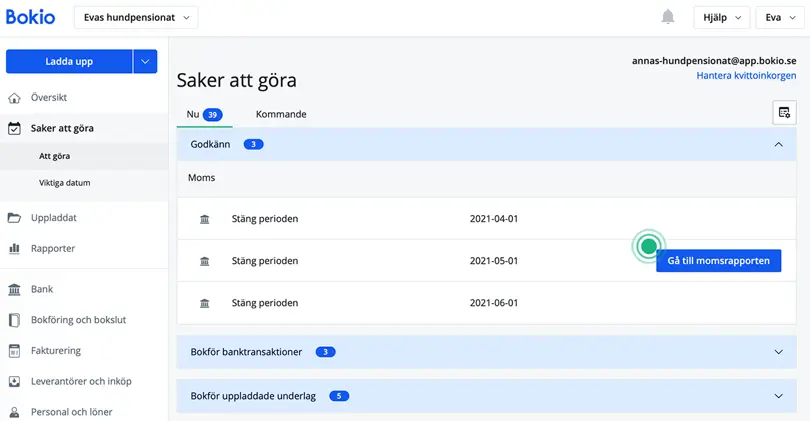This screenshot has height=421, width=810.
Task: Switch to the Kommande tab
Action: click(x=281, y=114)
